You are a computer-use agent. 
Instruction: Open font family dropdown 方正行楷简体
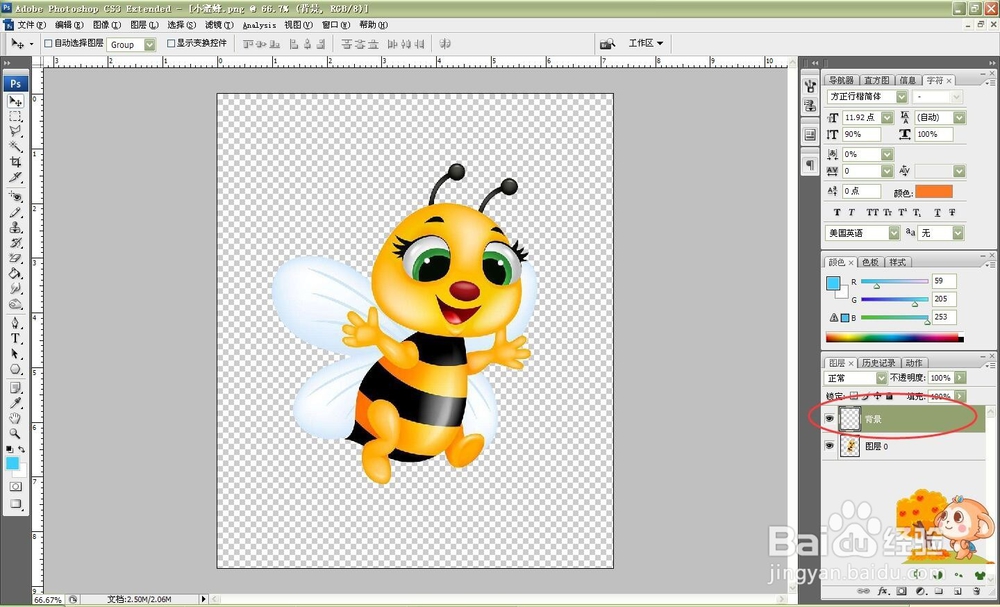902,97
